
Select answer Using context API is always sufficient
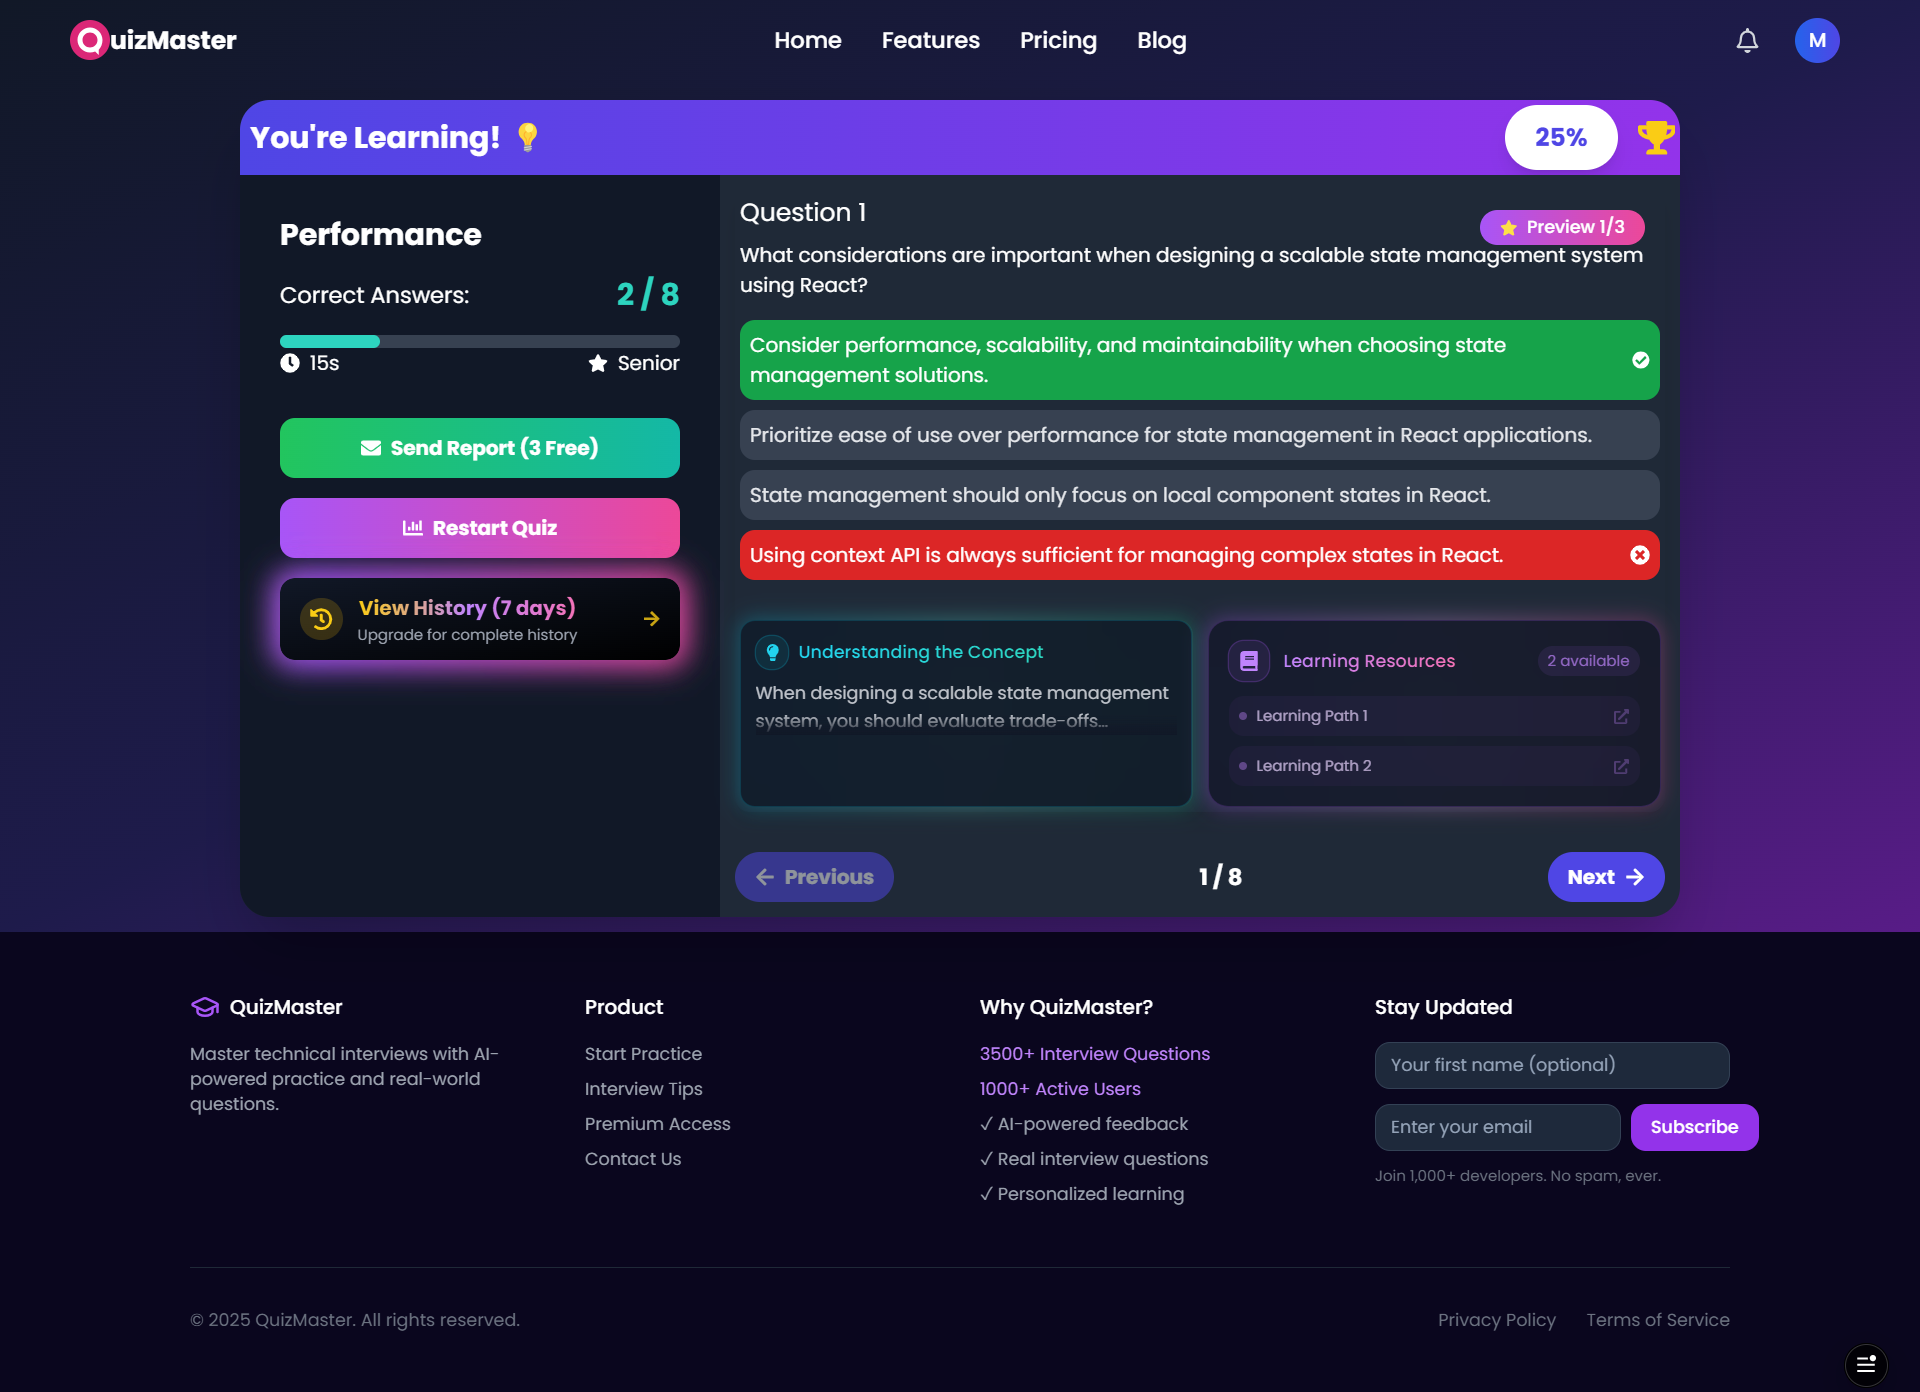point(1200,555)
